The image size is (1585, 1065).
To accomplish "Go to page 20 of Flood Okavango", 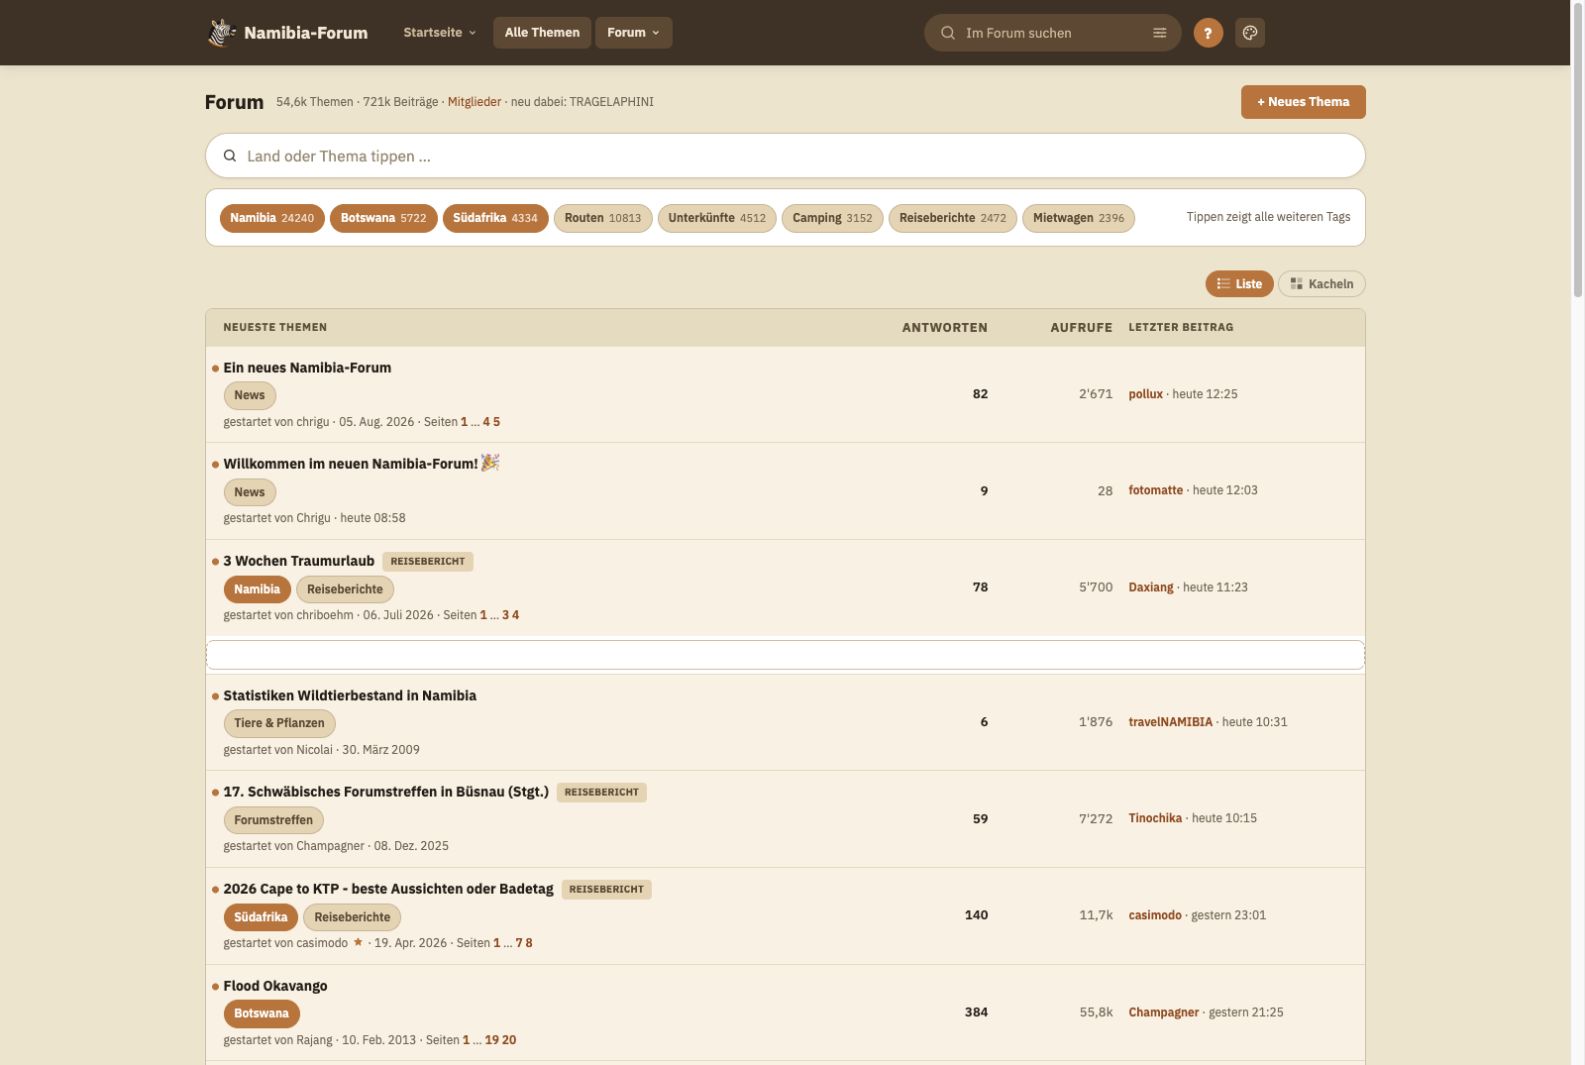I will [509, 1040].
